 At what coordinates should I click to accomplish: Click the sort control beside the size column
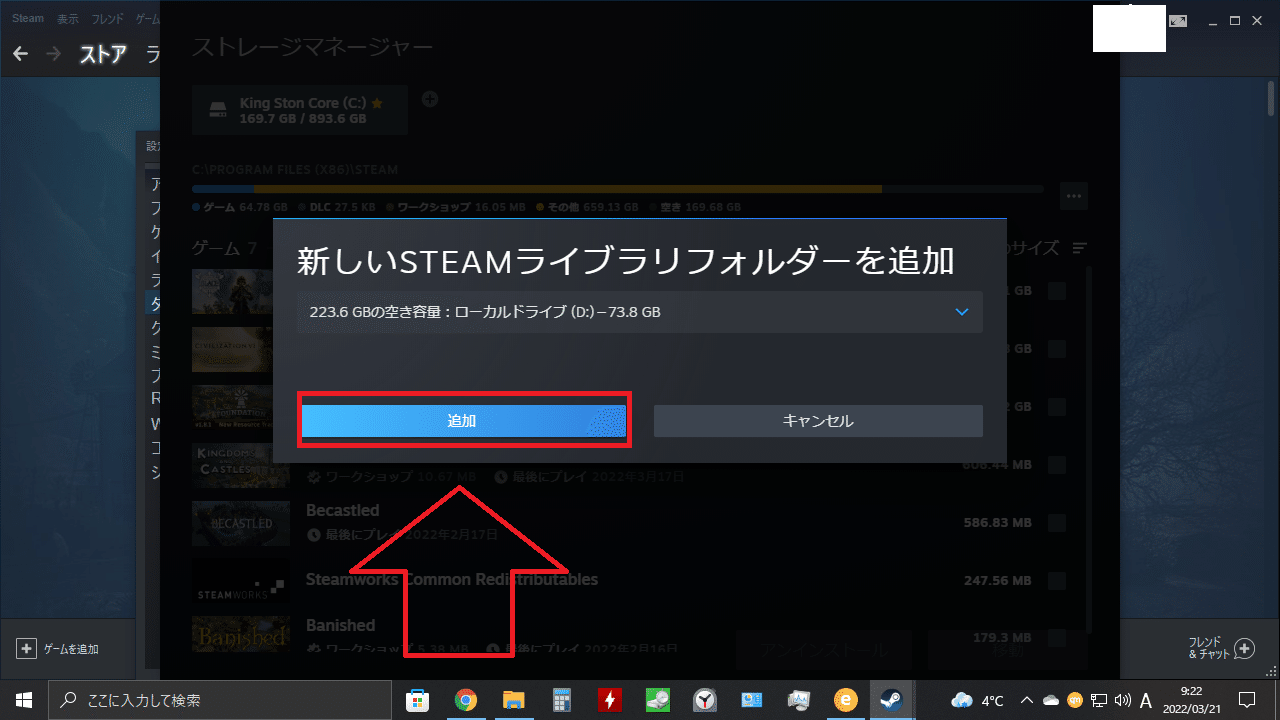pos(1078,248)
